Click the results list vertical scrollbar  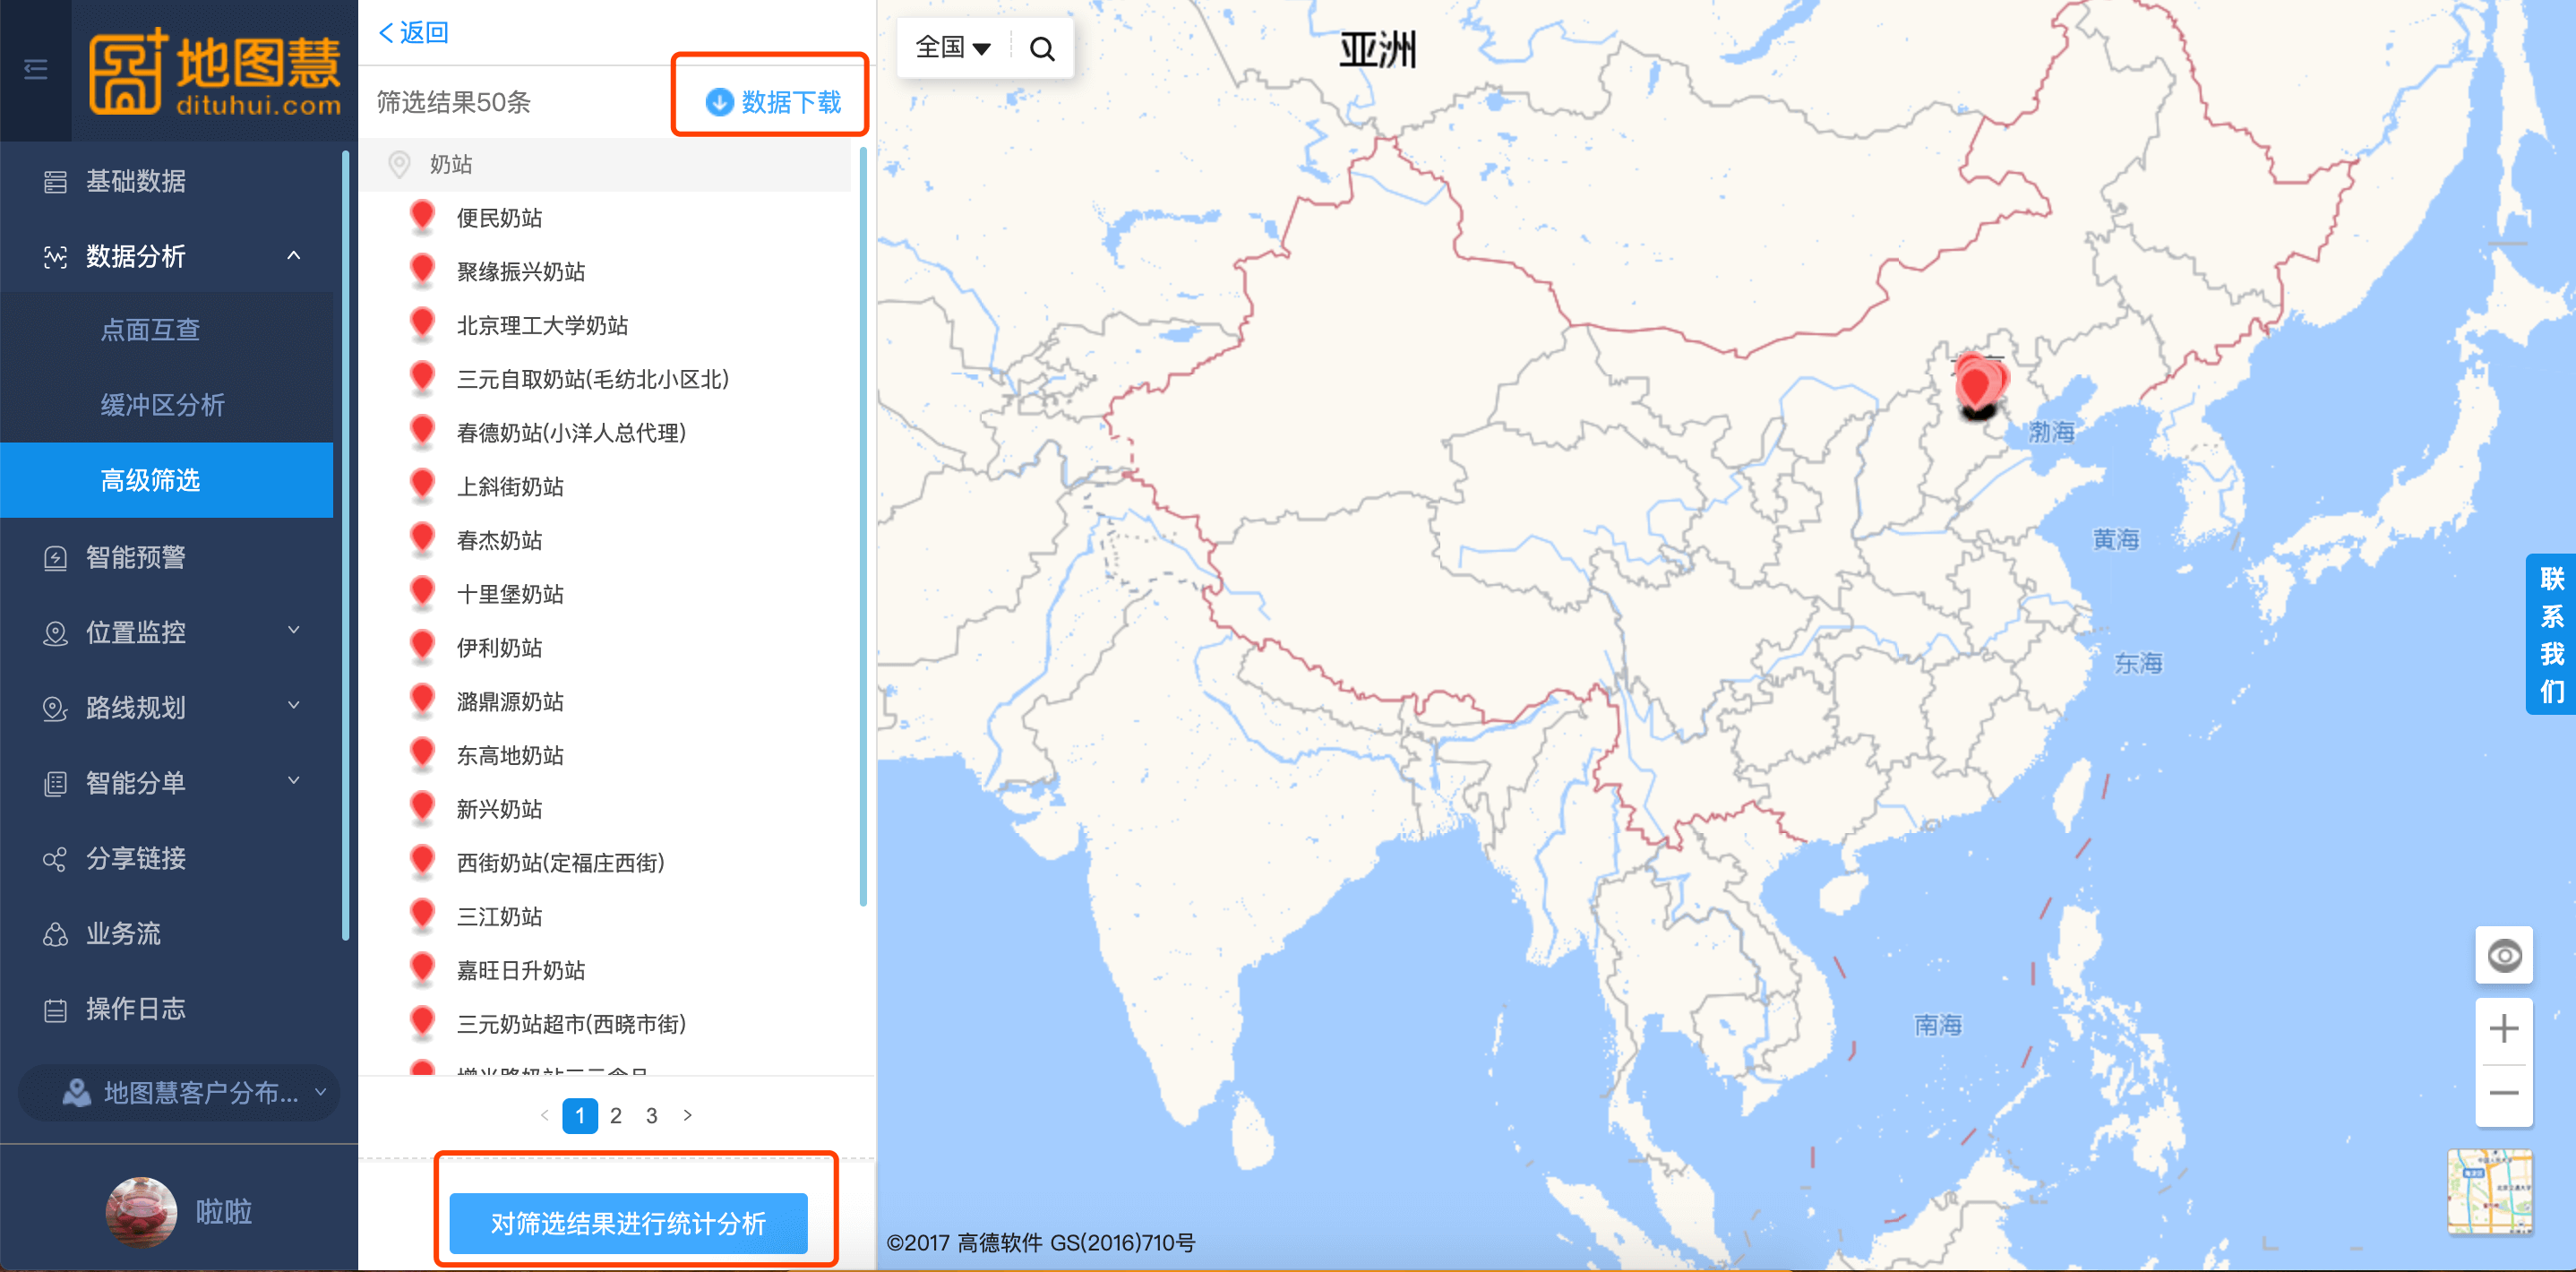point(863,527)
